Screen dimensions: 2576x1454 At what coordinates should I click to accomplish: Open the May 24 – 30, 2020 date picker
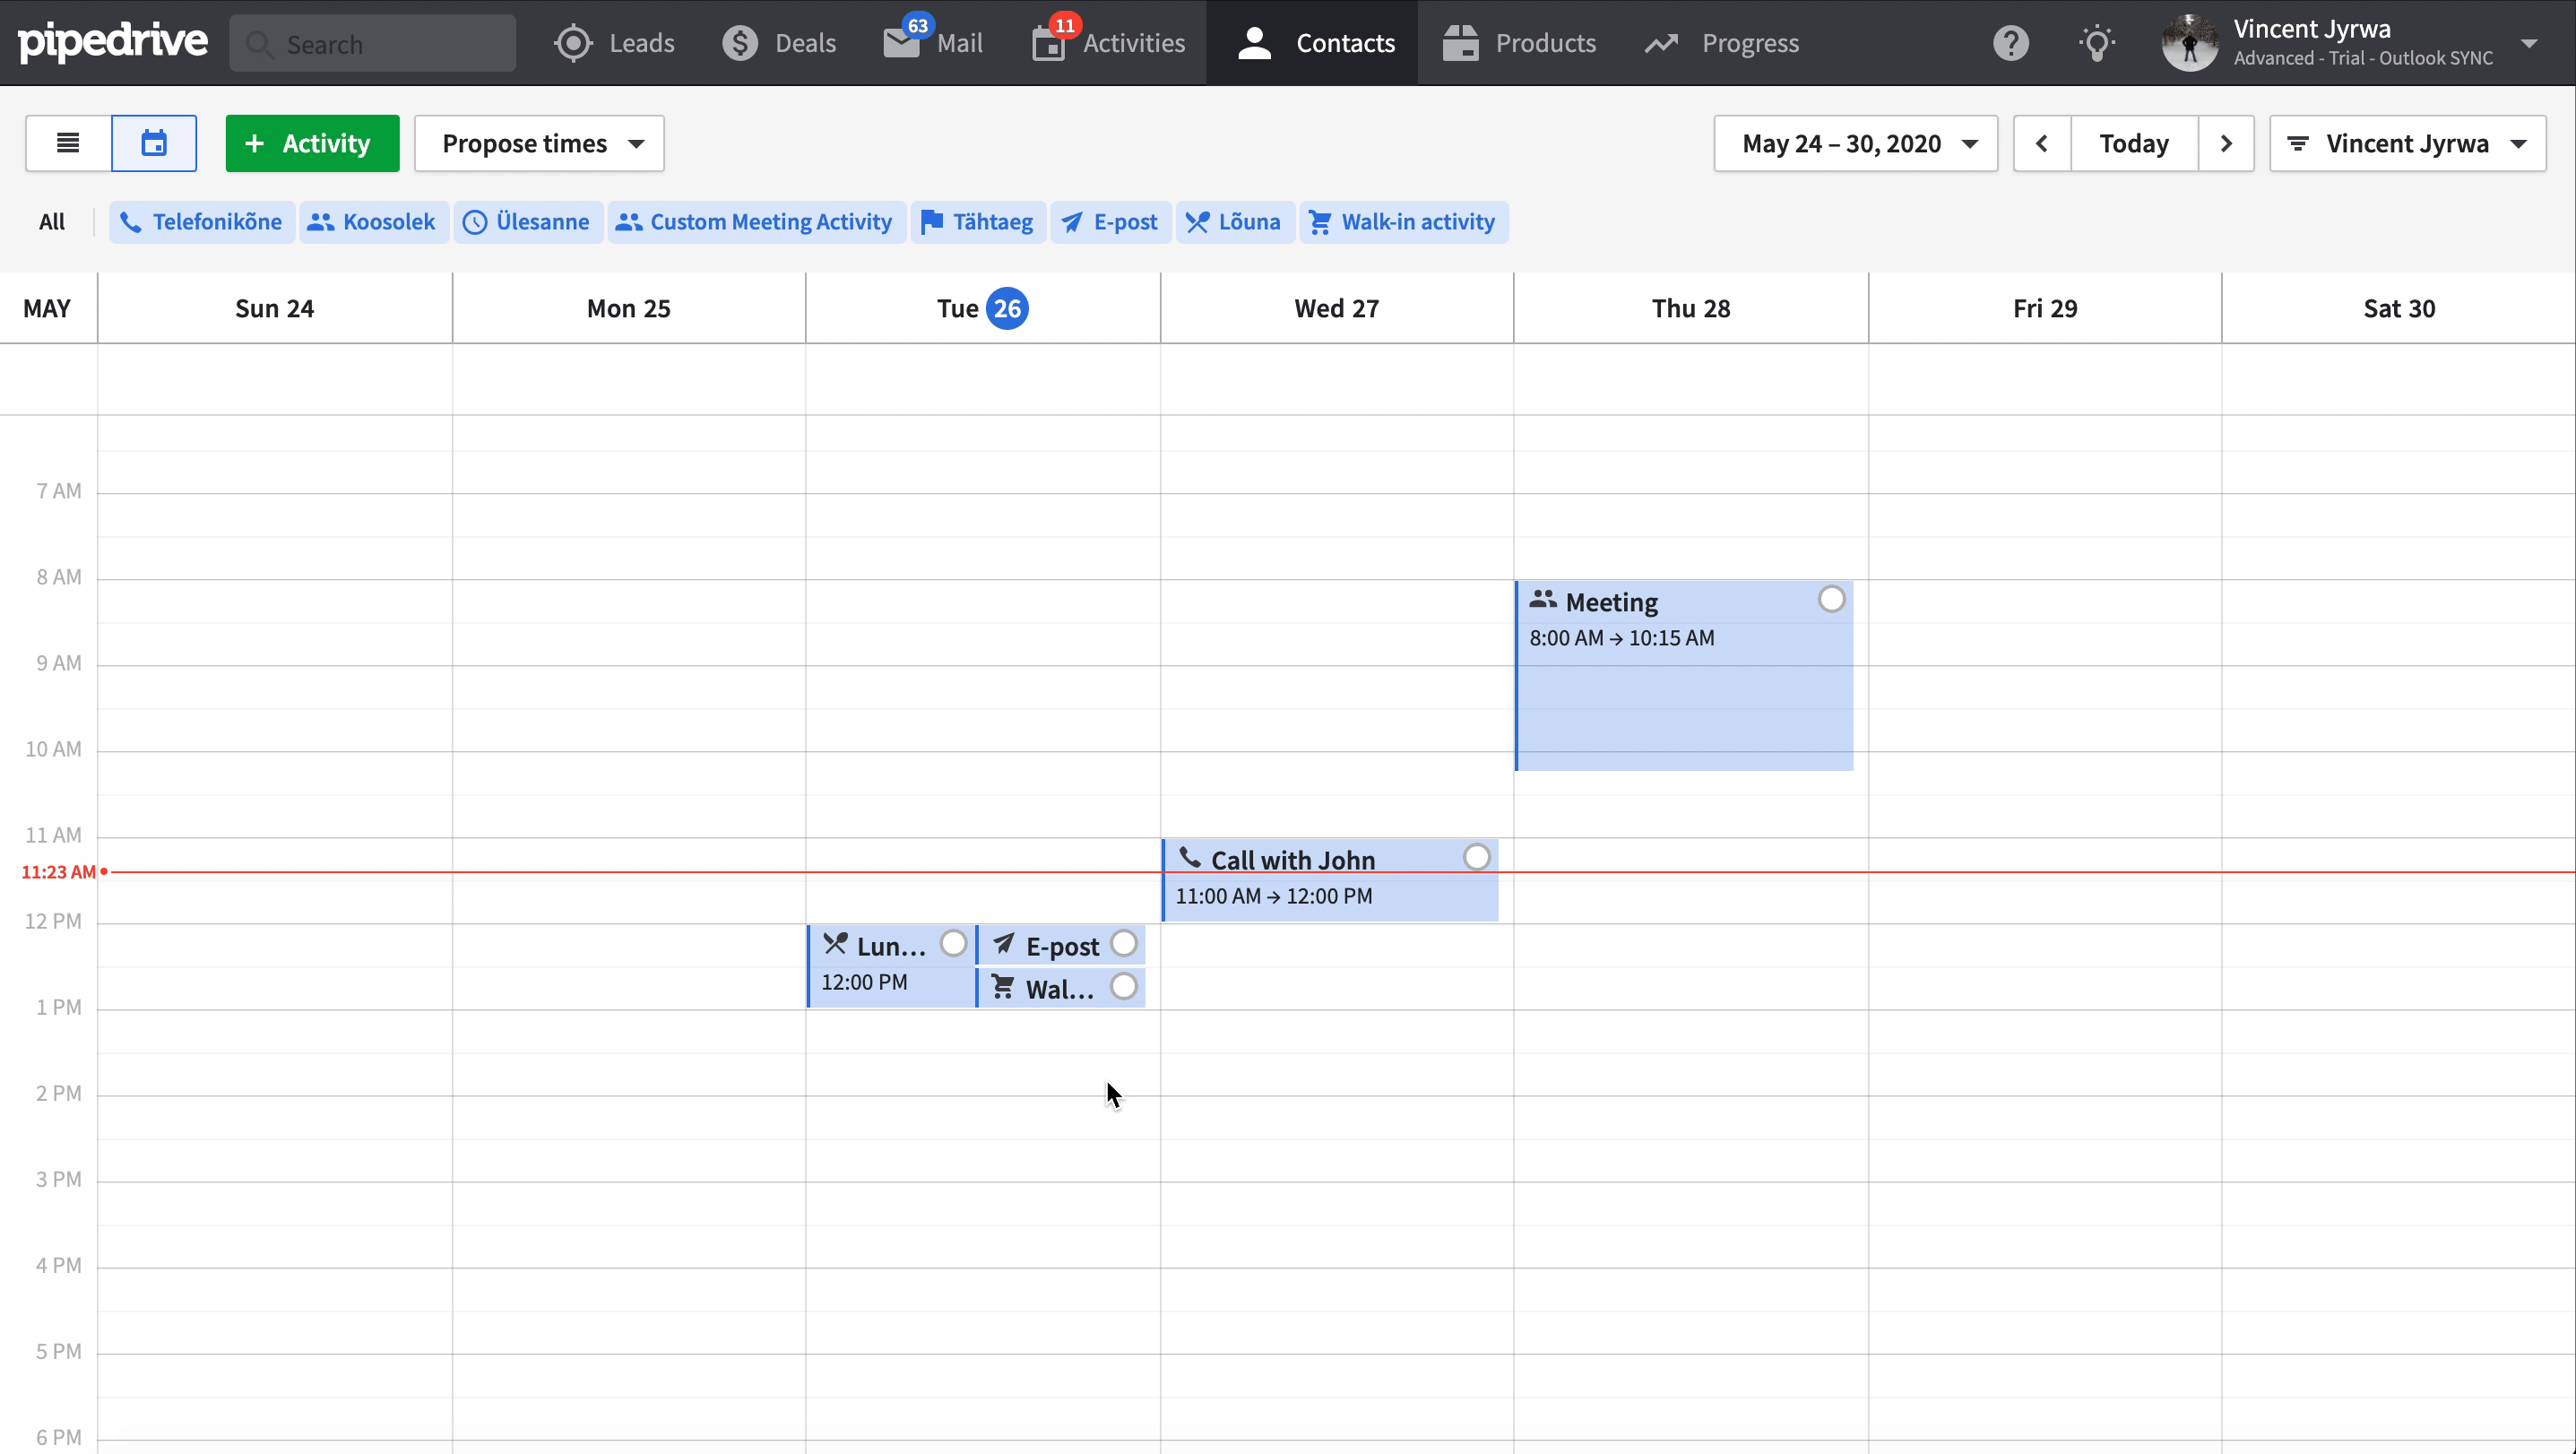(1856, 143)
